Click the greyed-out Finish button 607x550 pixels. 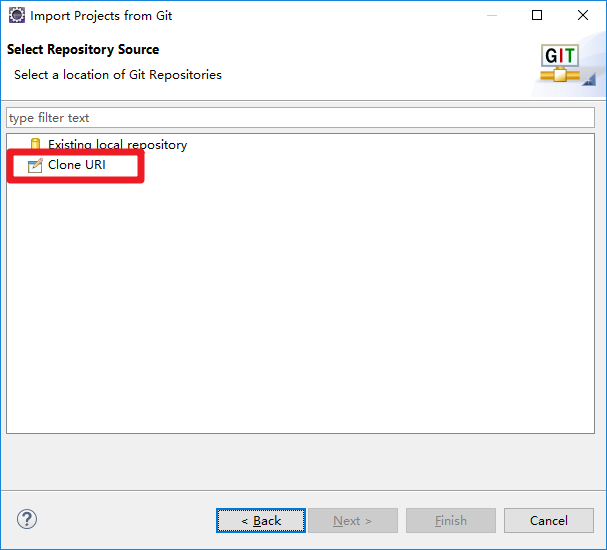(x=451, y=521)
